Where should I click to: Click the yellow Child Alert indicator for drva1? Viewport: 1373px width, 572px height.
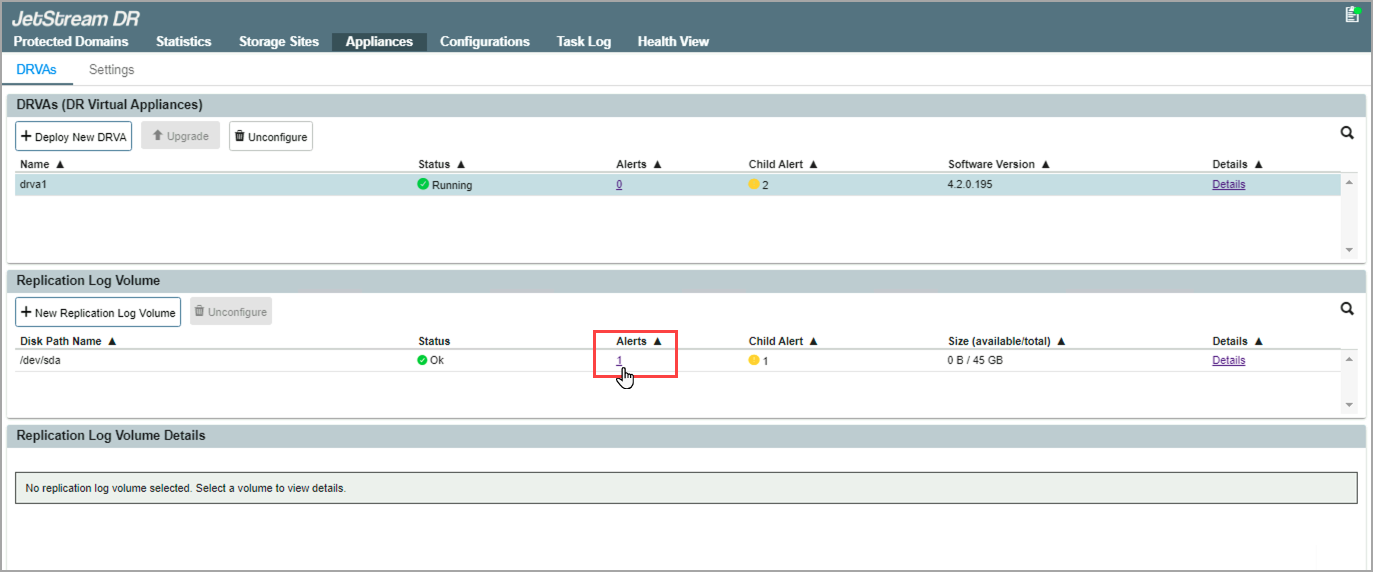[x=754, y=185]
